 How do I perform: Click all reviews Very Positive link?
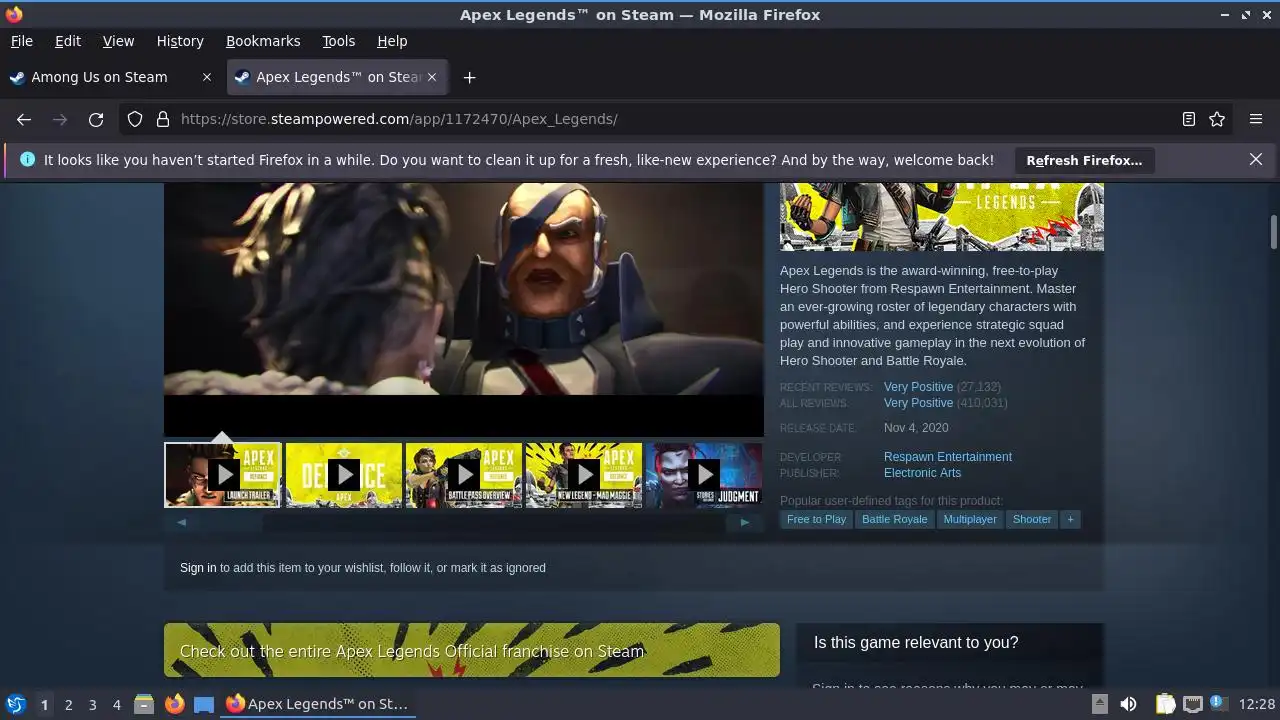[918, 403]
